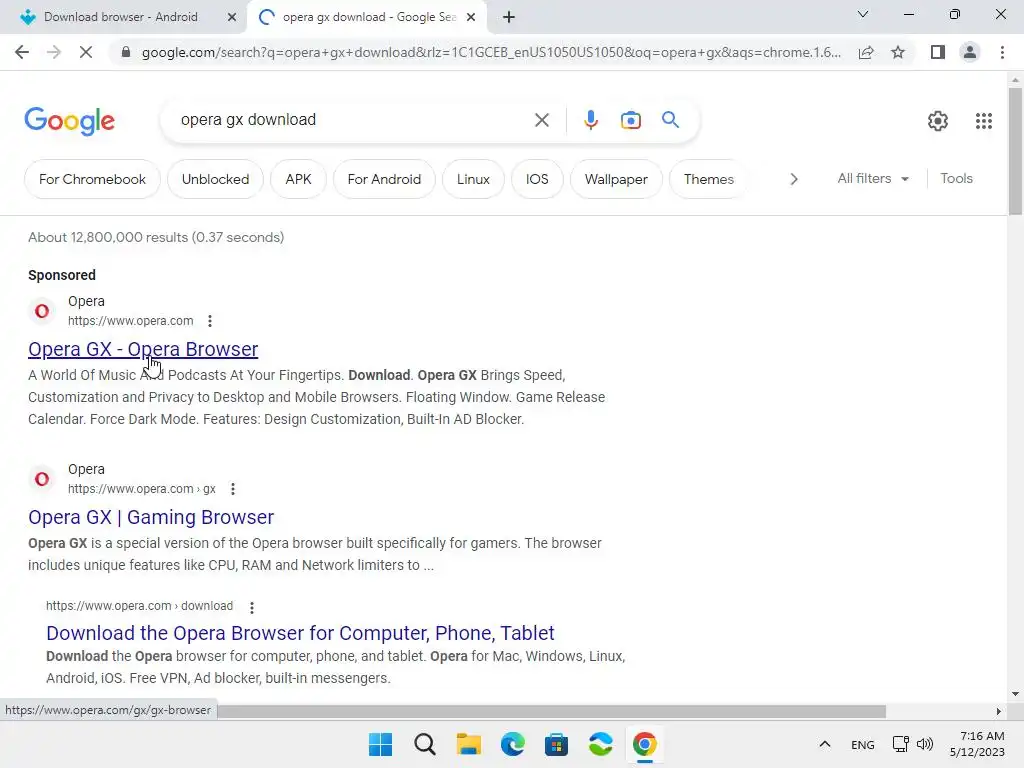View site information lock icon
The width and height of the screenshot is (1024, 768).
point(126,52)
